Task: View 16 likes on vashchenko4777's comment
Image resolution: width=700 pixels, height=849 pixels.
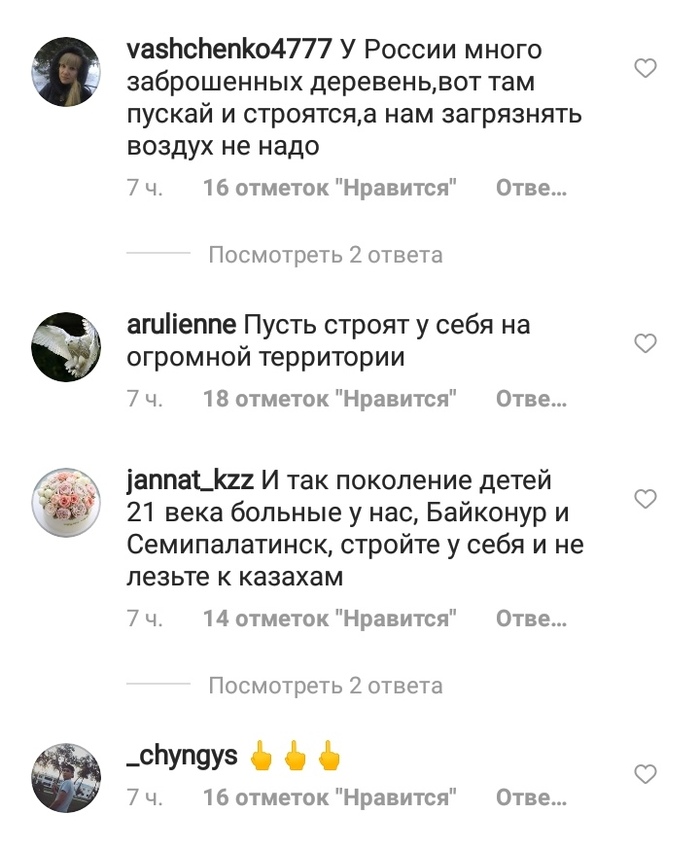Action: coord(330,188)
